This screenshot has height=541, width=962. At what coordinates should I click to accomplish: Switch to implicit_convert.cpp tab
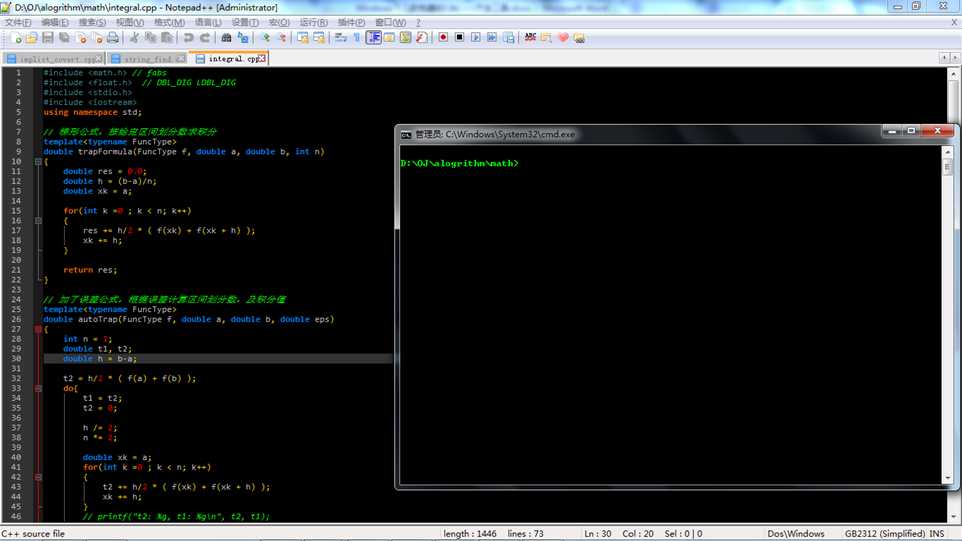tap(53, 59)
